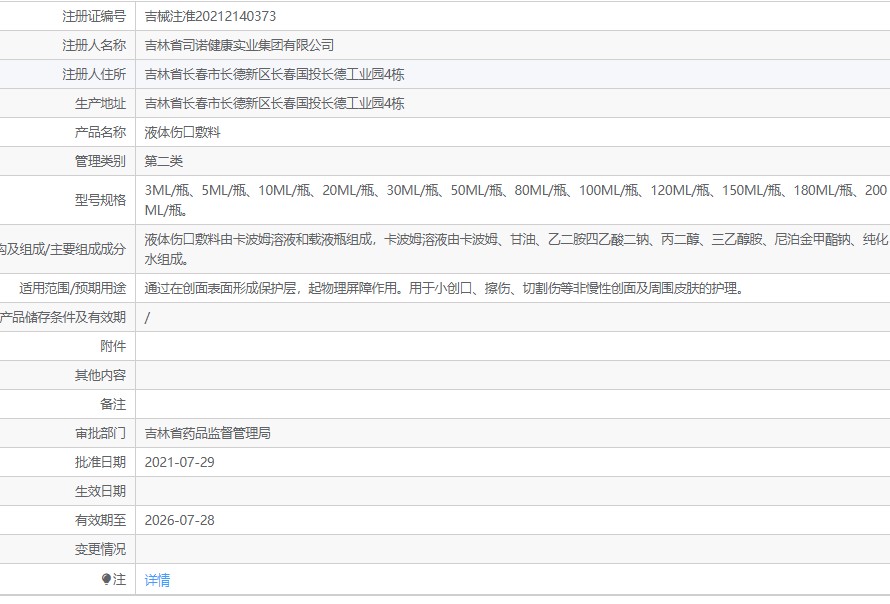Viewport: 890px width, 604px height.
Task: Click the 其他内容 label
Action: pos(100,375)
